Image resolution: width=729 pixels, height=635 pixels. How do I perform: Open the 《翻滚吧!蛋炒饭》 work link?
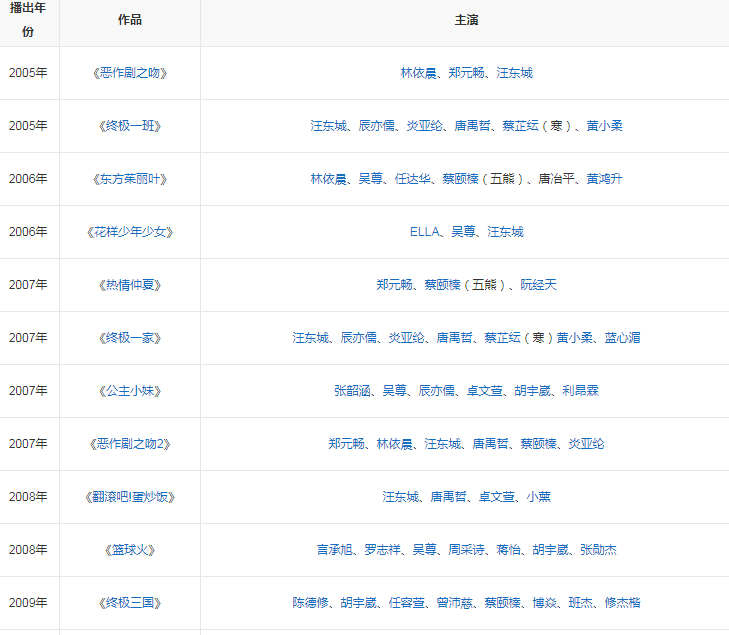tap(130, 497)
